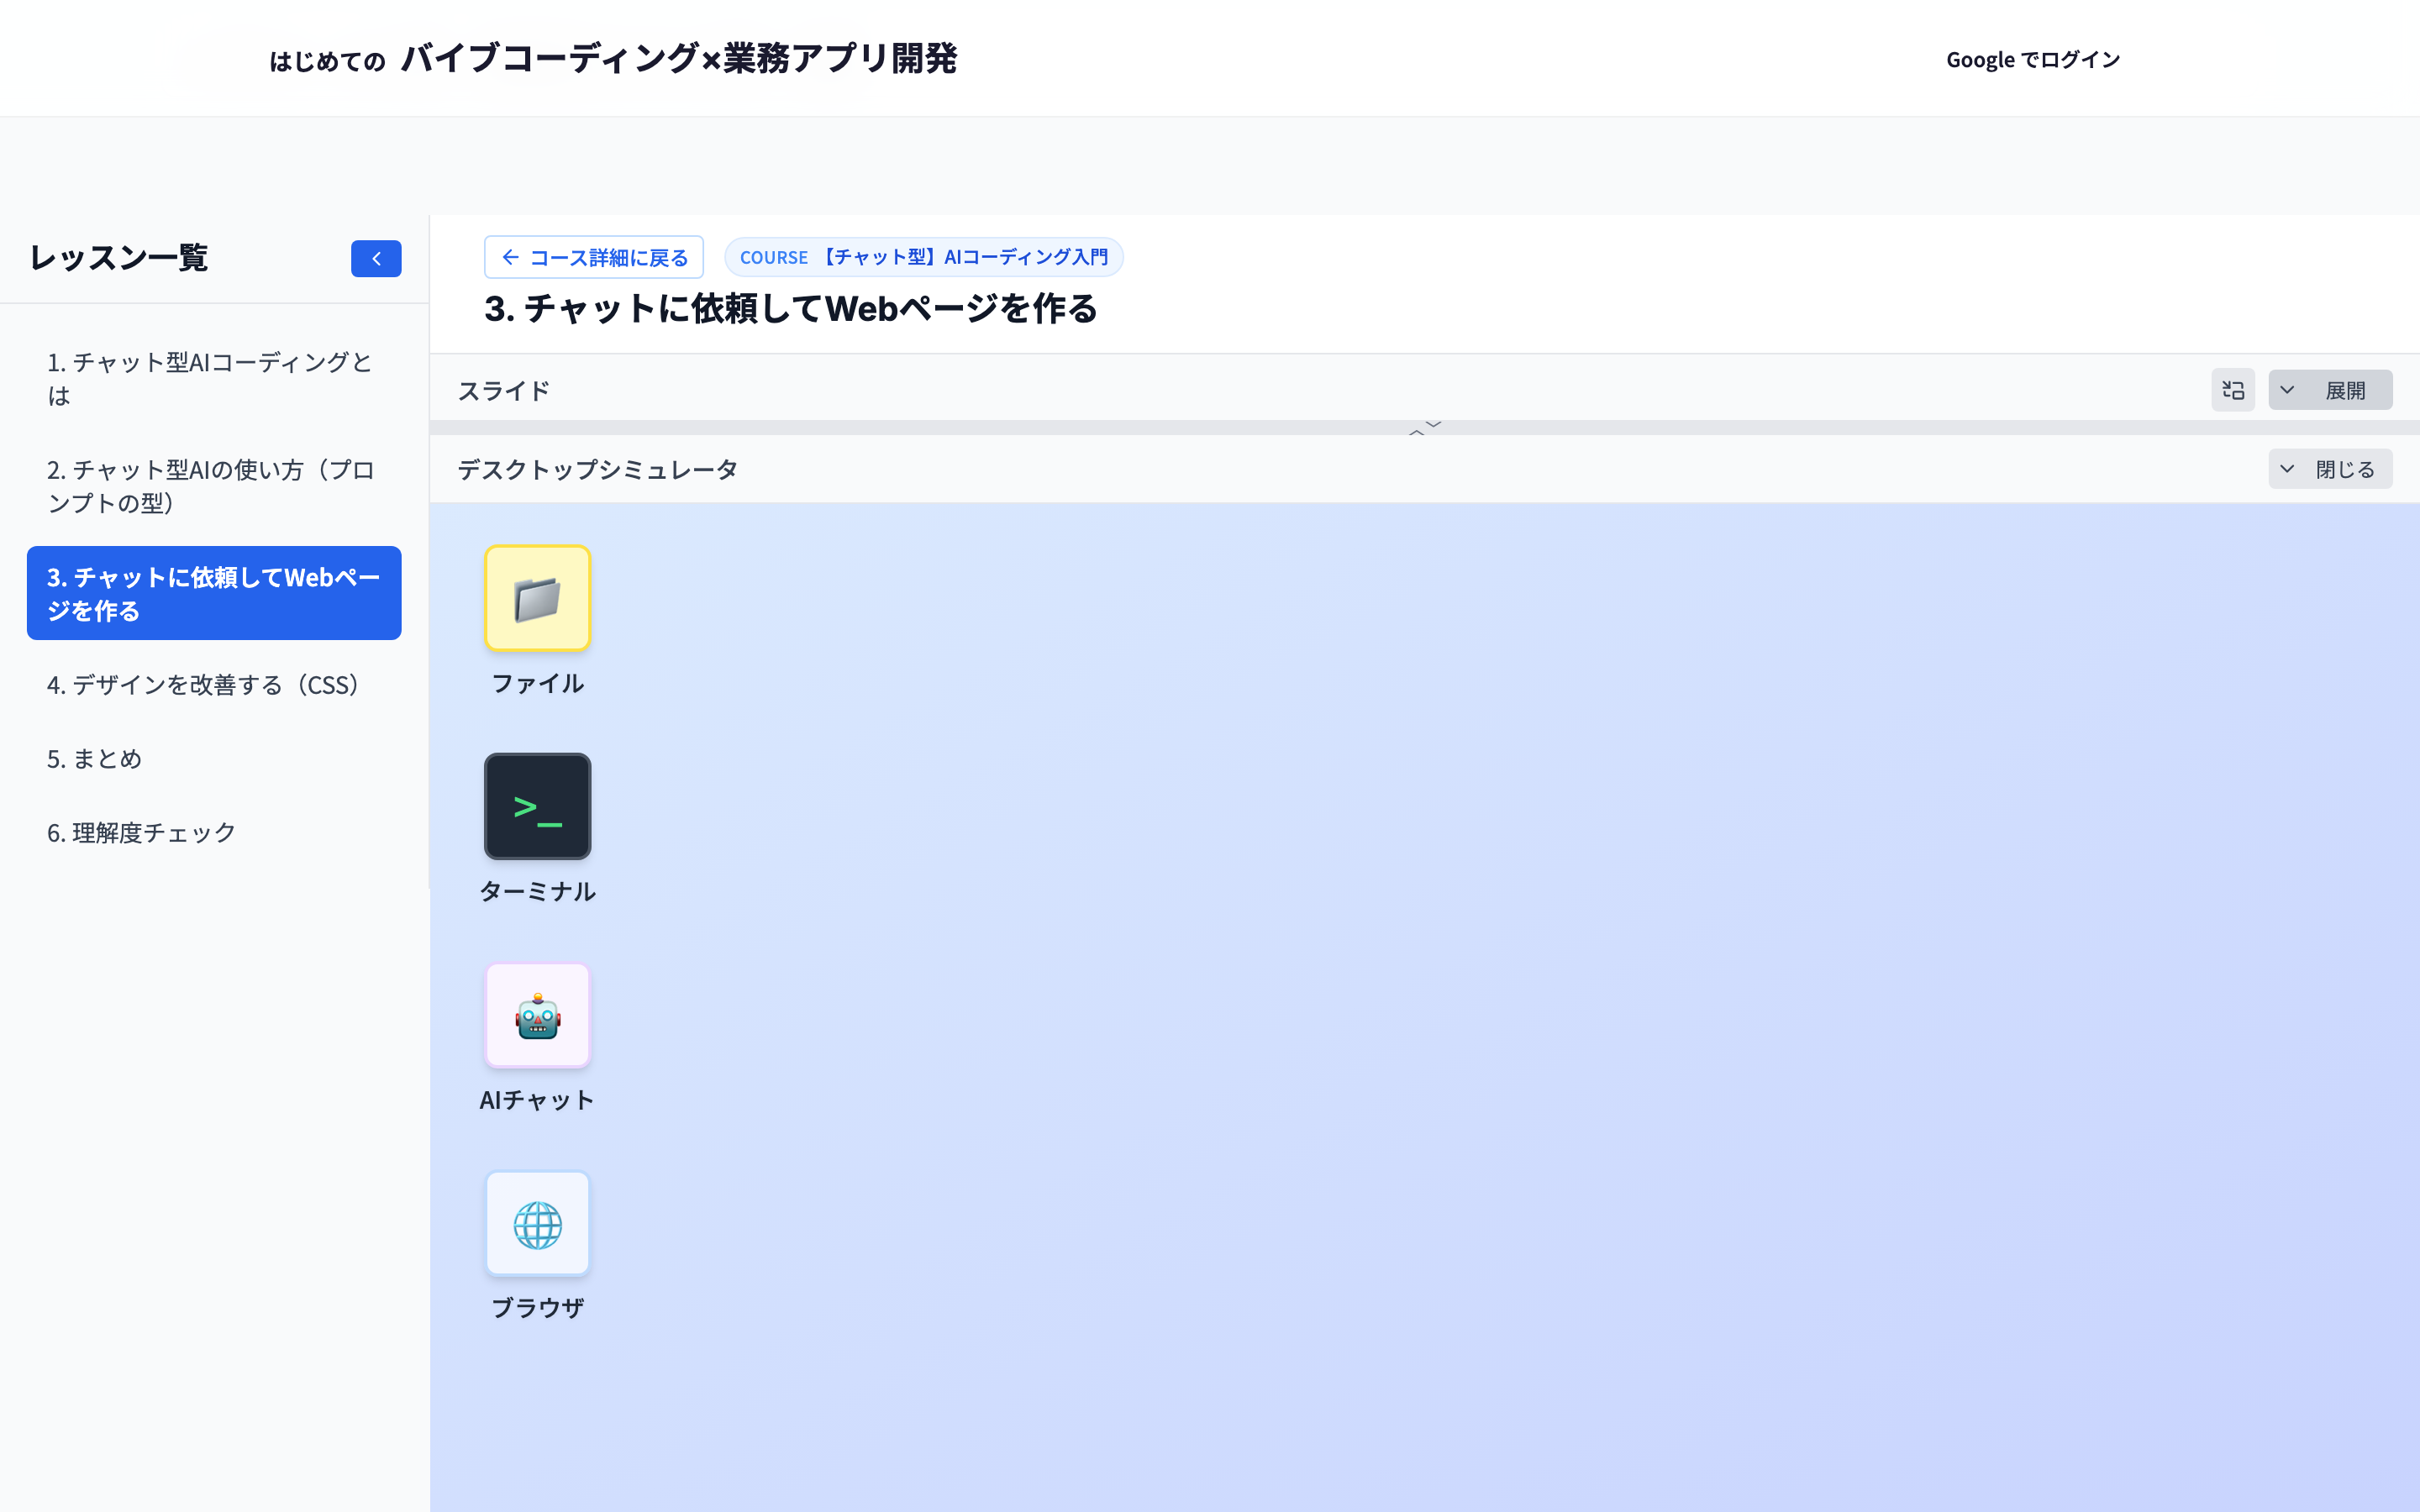The height and width of the screenshot is (1512, 2420).
Task: Click the panel resize handle chevrons
Action: pos(1425,428)
